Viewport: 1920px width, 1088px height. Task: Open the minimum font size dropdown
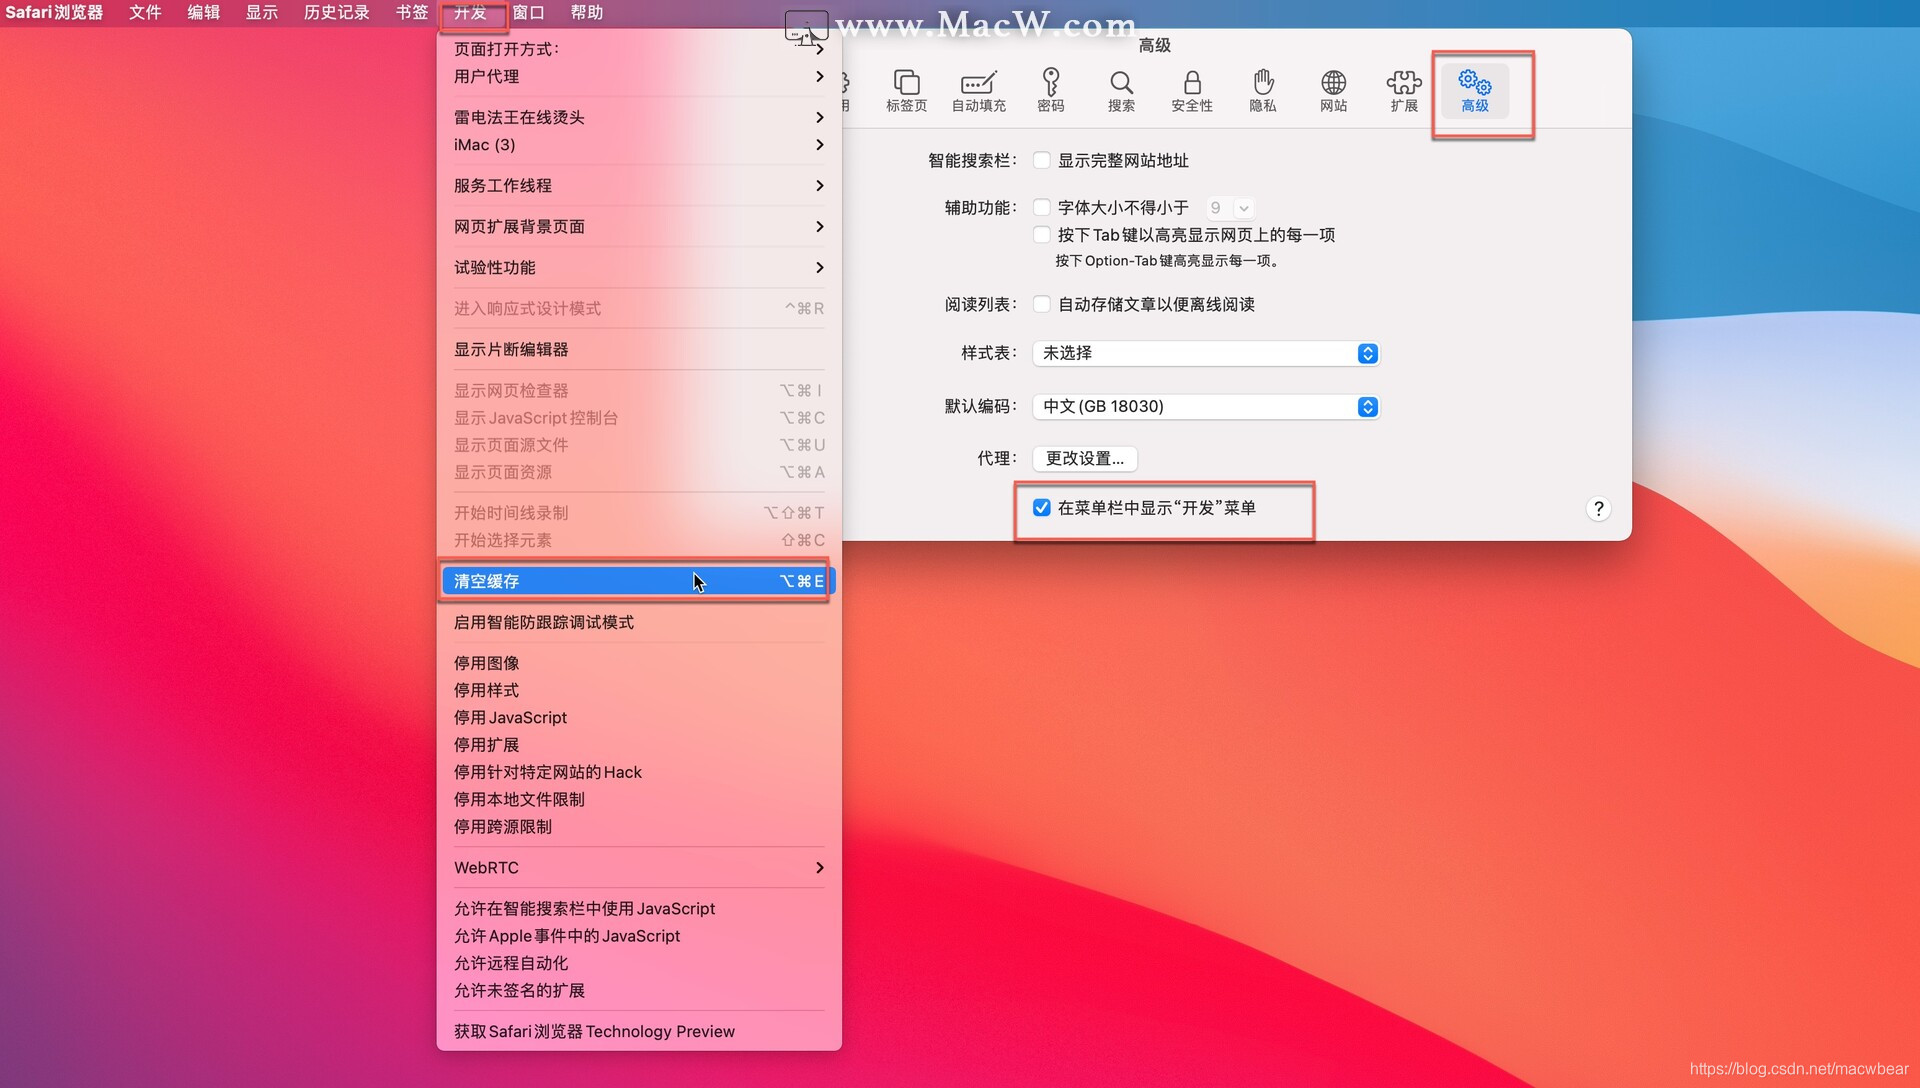(1229, 208)
